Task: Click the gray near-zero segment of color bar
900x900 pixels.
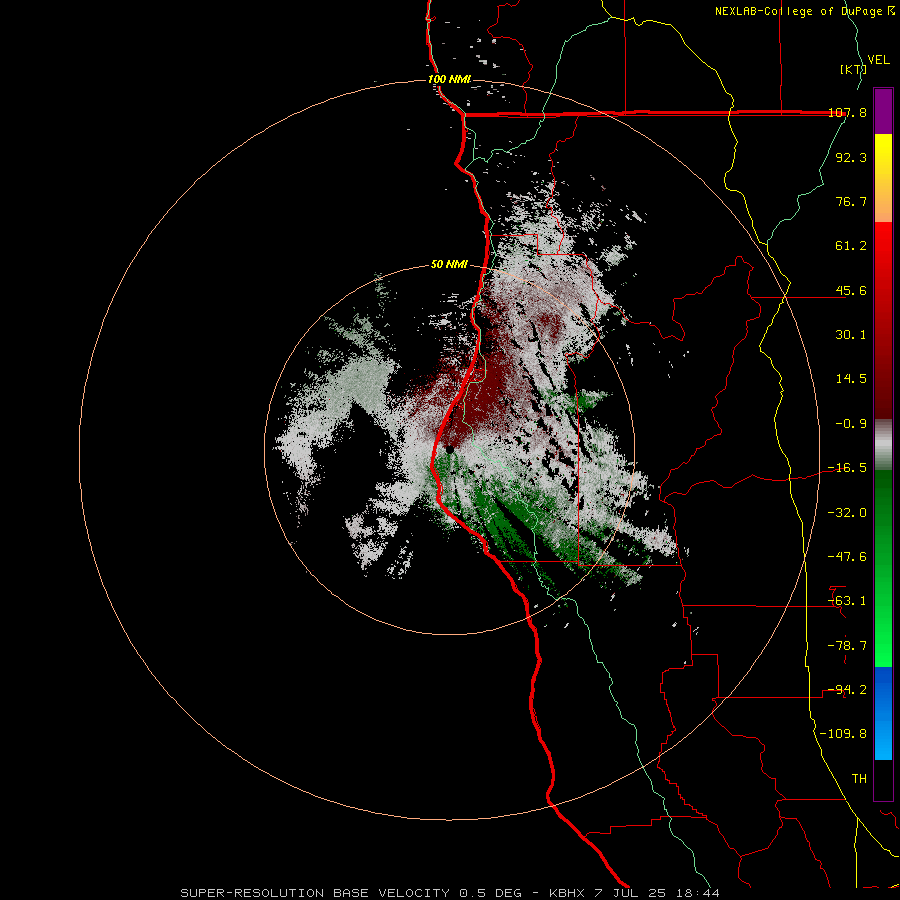Action: [883, 445]
